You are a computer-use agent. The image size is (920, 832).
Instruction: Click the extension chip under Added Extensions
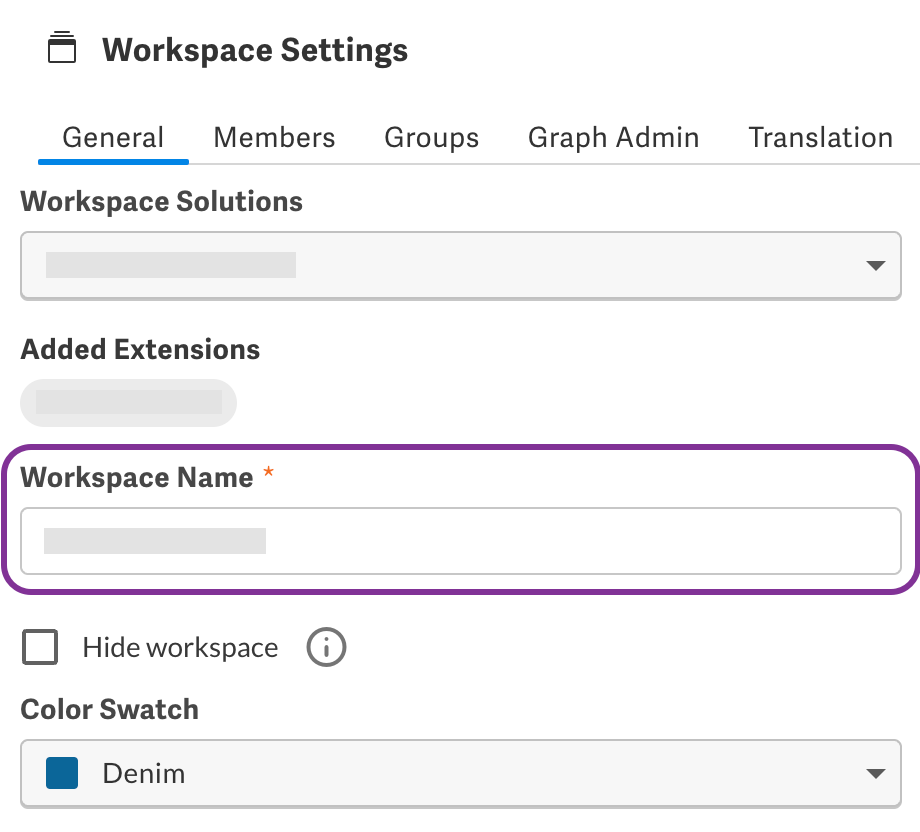click(128, 403)
